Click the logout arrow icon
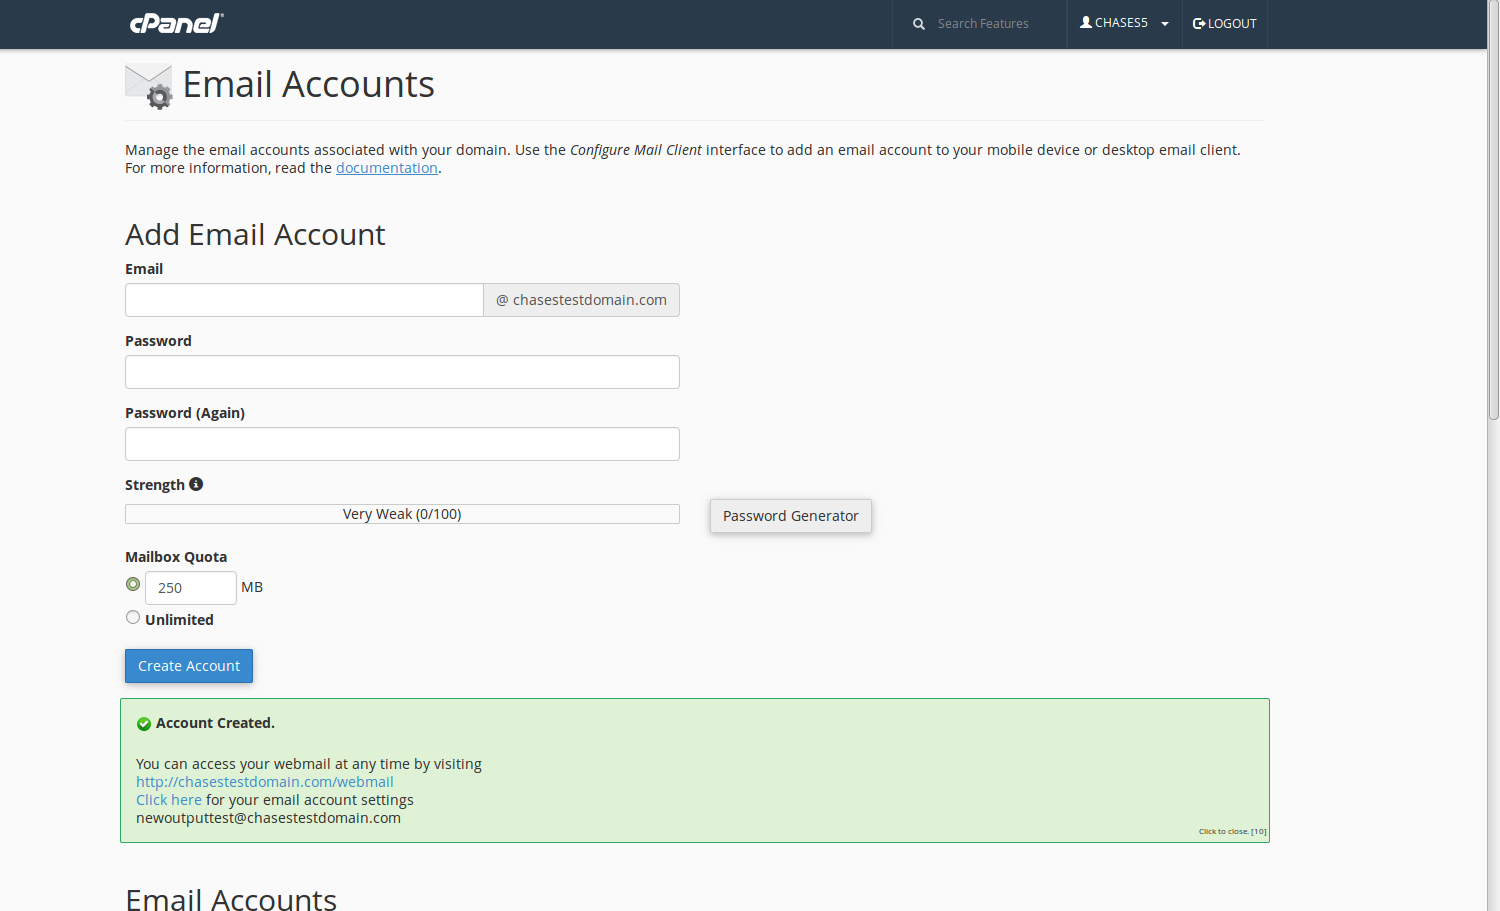The width and height of the screenshot is (1500, 911). point(1199,24)
